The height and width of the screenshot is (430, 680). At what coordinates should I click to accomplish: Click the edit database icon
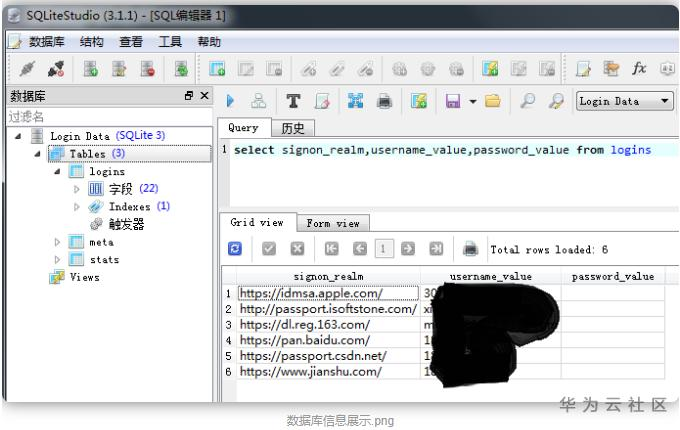119,68
